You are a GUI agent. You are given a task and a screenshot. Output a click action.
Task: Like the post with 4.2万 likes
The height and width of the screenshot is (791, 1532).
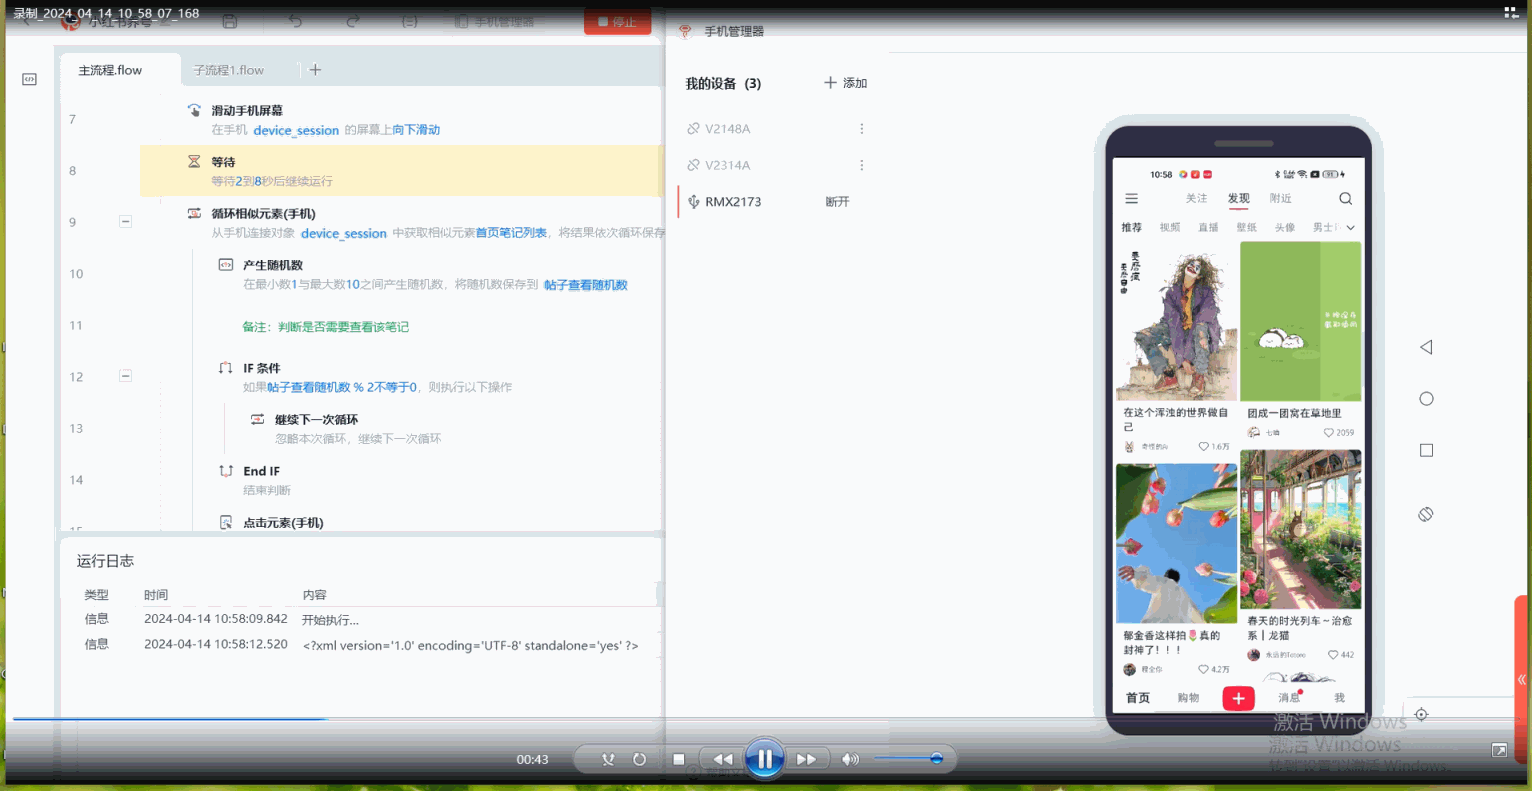(1203, 670)
